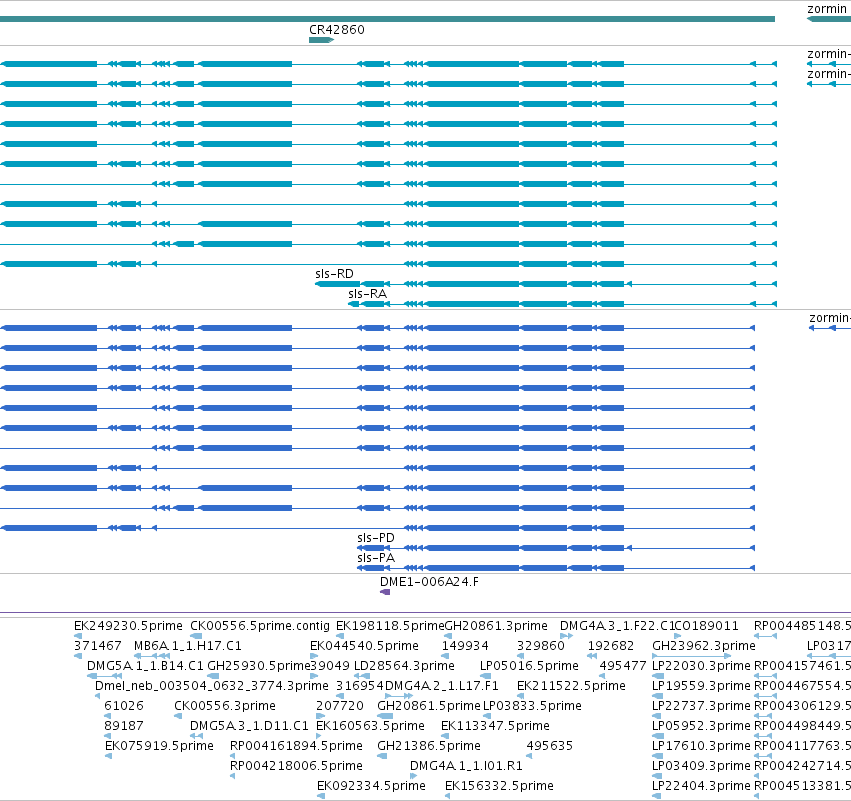Click DMG5A.1_1.B14.C1 label
Viewport: 851px width, 801px height.
[145, 666]
